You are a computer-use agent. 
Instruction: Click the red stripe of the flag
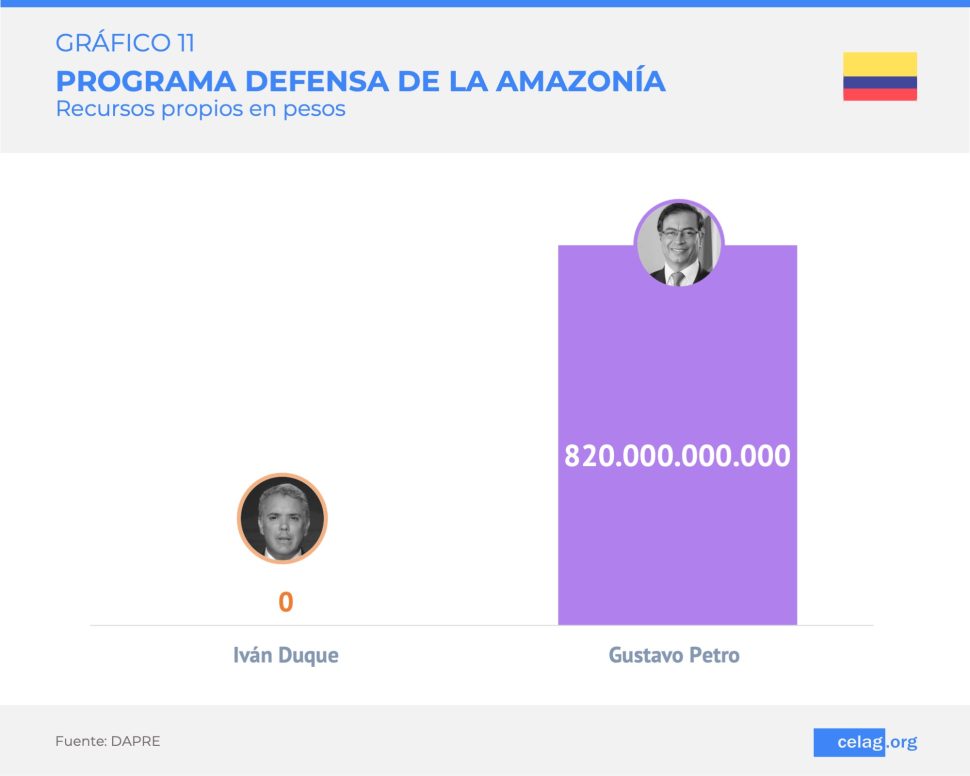pyautogui.click(x=880, y=95)
